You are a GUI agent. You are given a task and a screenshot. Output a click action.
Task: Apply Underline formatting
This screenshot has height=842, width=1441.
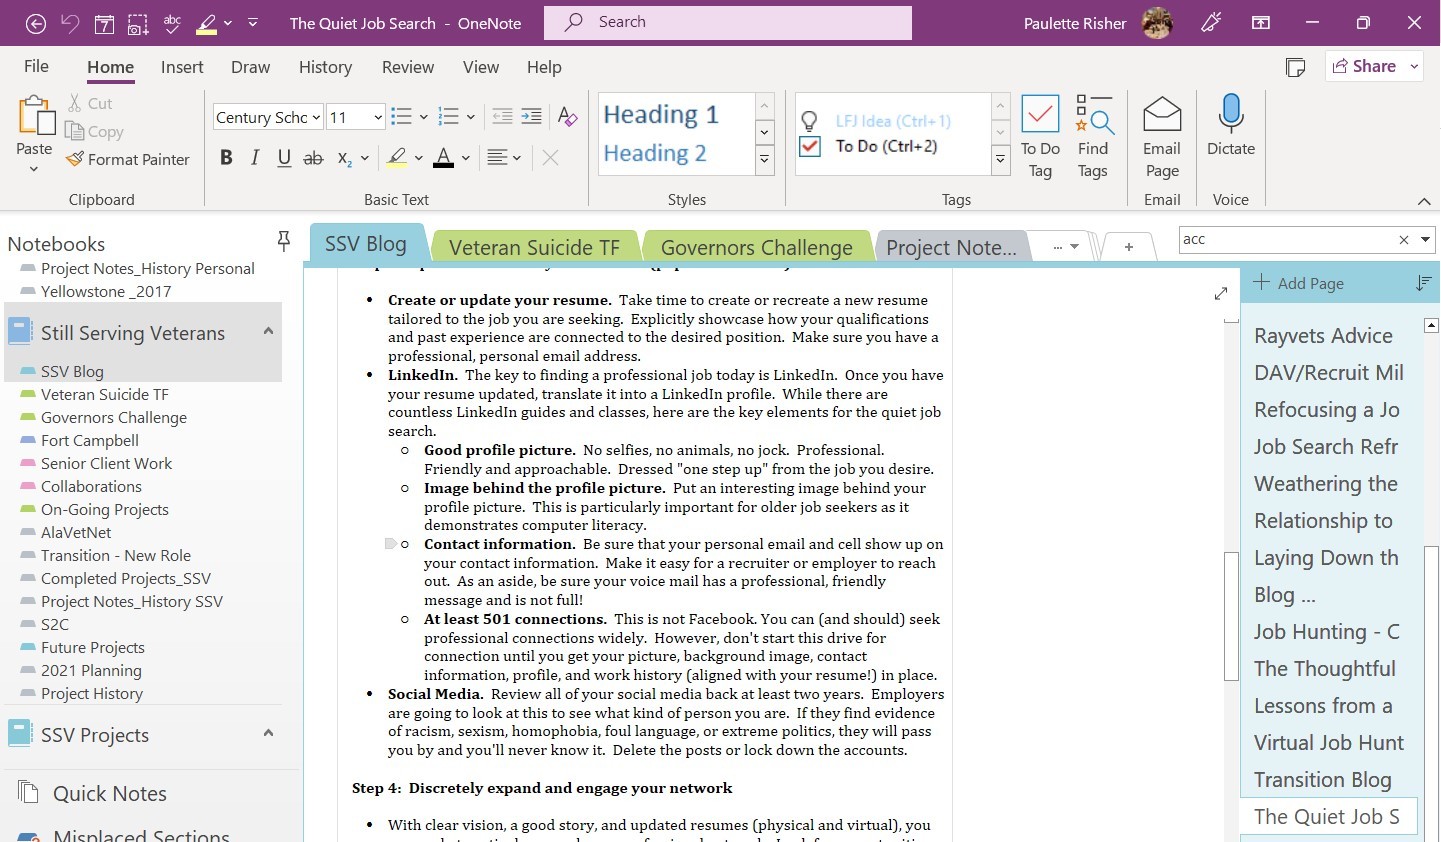click(284, 158)
